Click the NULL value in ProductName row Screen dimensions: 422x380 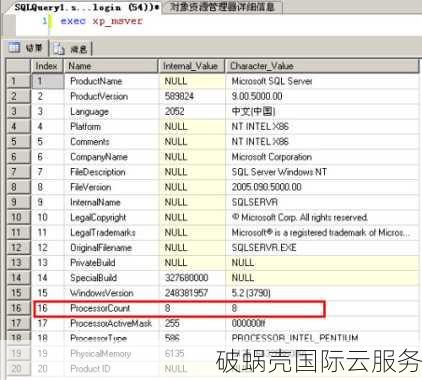[192, 81]
